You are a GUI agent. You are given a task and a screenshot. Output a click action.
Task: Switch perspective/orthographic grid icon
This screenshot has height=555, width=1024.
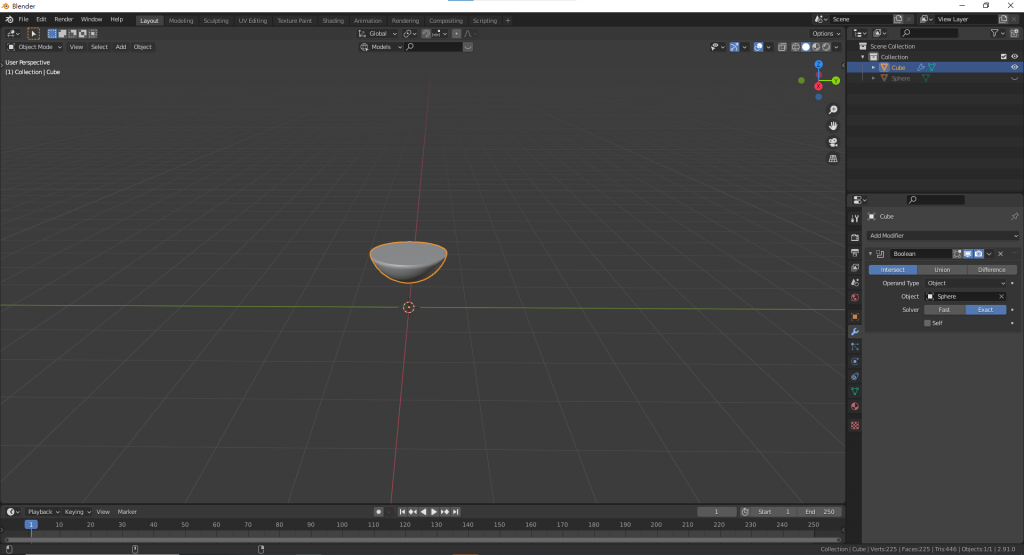click(x=833, y=159)
